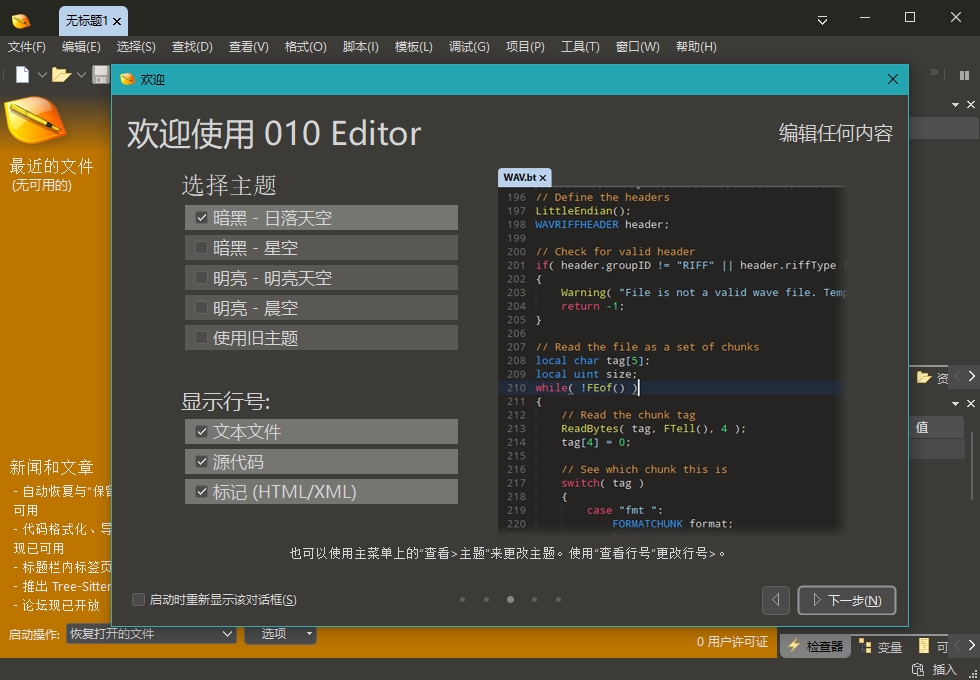Click the save disk icon in toolbar

pos(101,75)
